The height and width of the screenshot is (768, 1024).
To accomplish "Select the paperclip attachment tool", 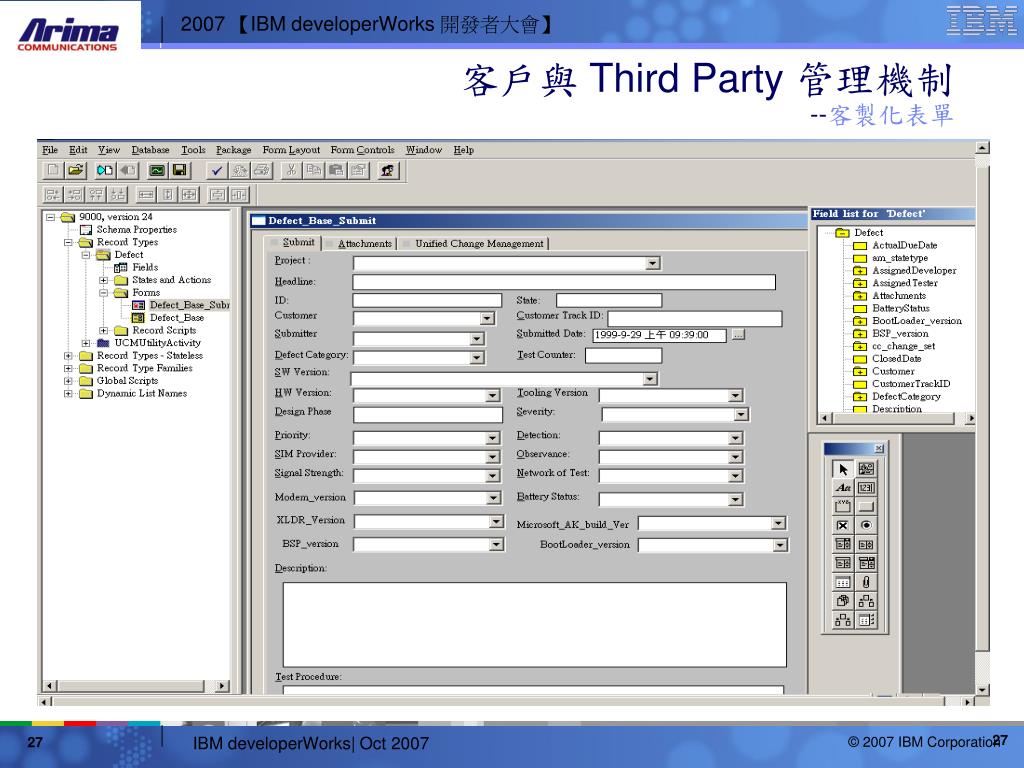I will pos(866,582).
